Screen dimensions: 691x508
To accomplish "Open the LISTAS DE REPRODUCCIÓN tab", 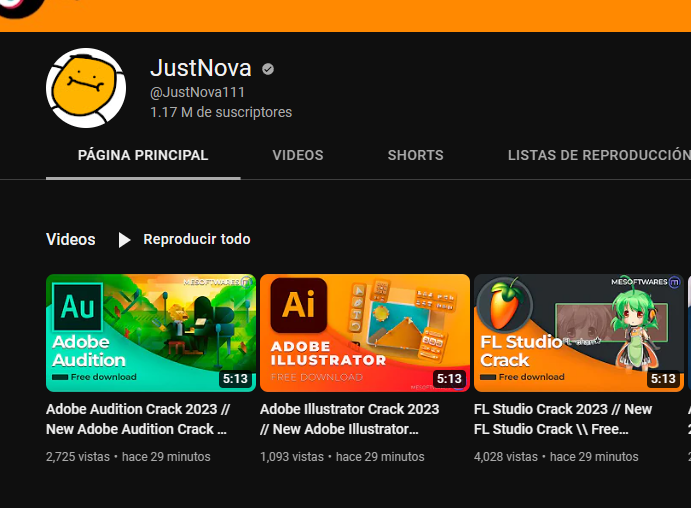I will tap(599, 155).
